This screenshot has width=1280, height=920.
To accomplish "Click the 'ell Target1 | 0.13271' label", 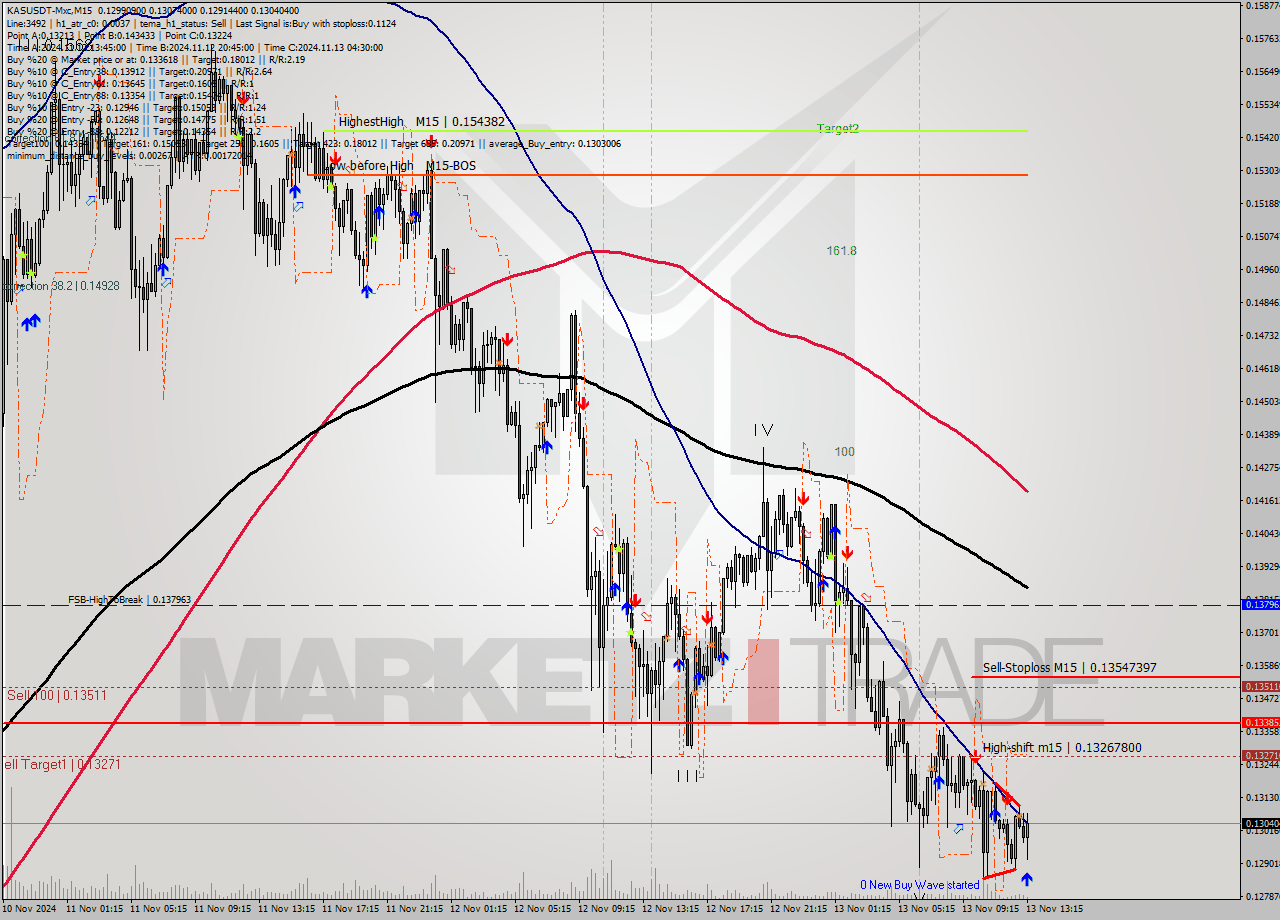I will (62, 764).
